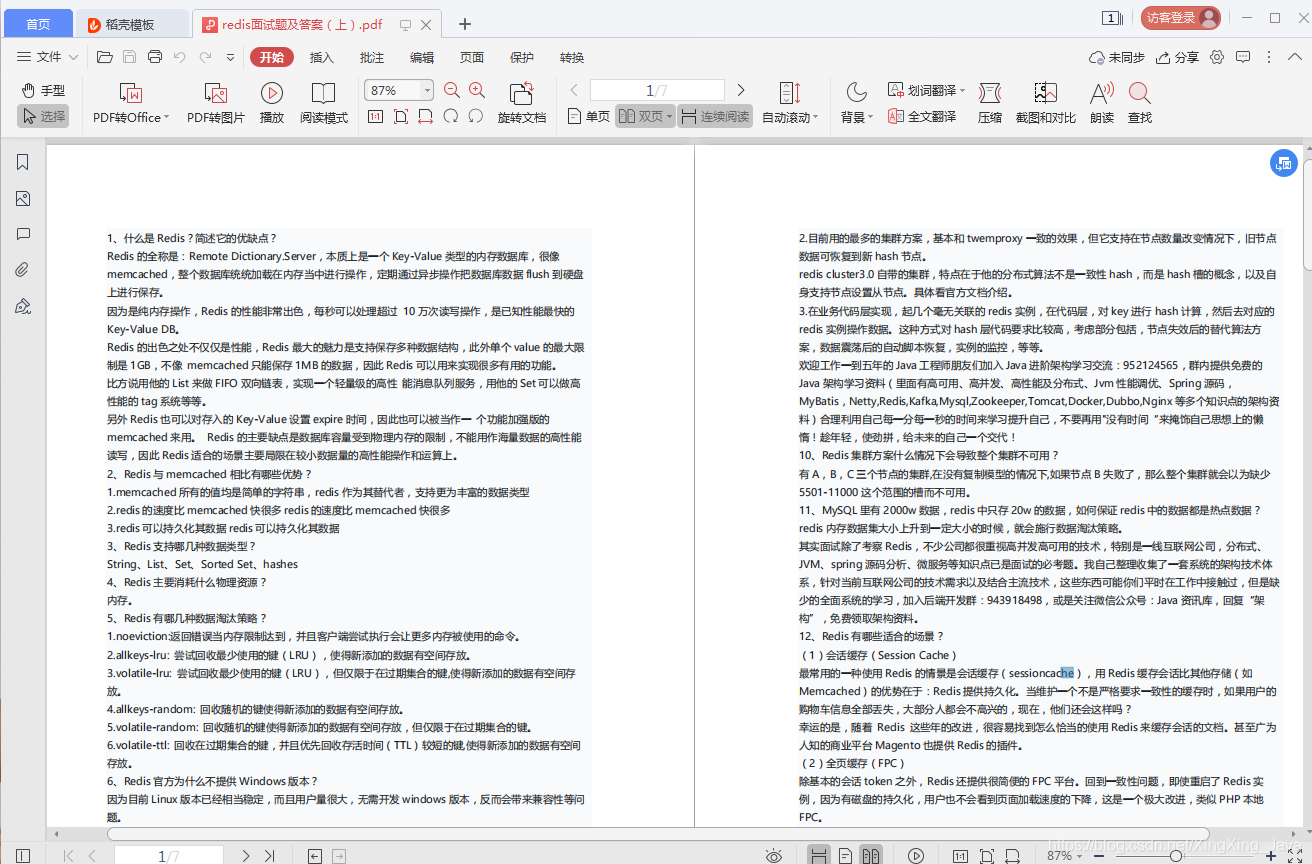
Task: Switch to the 开始 tab
Action: click(272, 57)
